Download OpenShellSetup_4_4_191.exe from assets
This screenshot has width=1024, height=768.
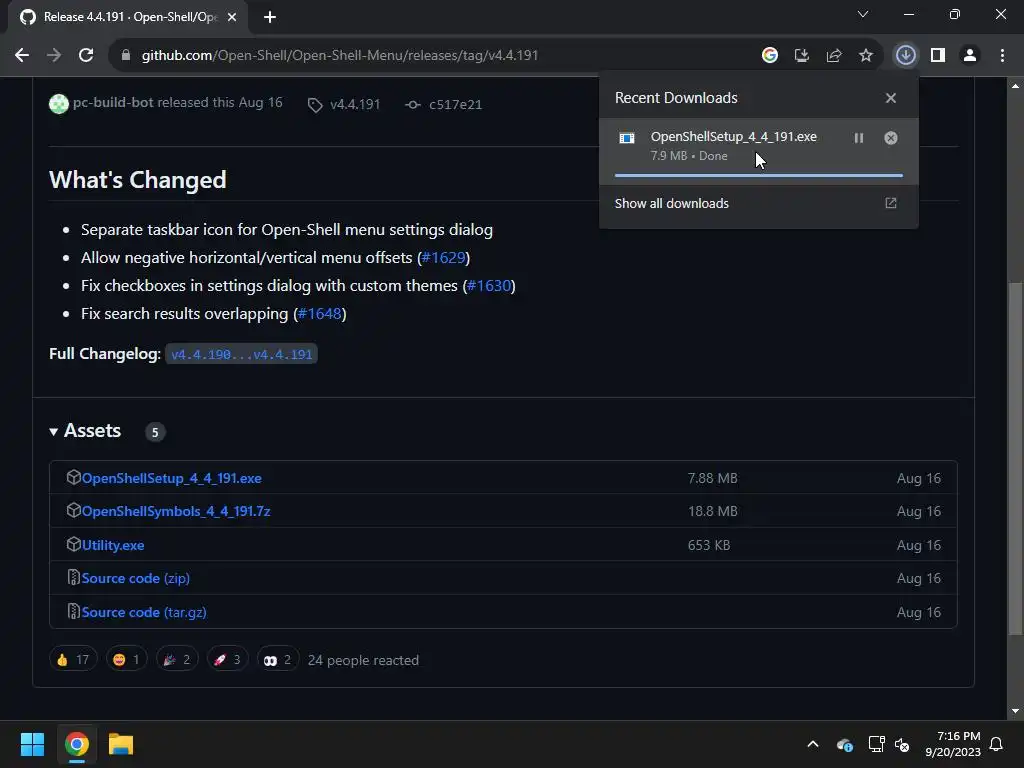coord(171,479)
